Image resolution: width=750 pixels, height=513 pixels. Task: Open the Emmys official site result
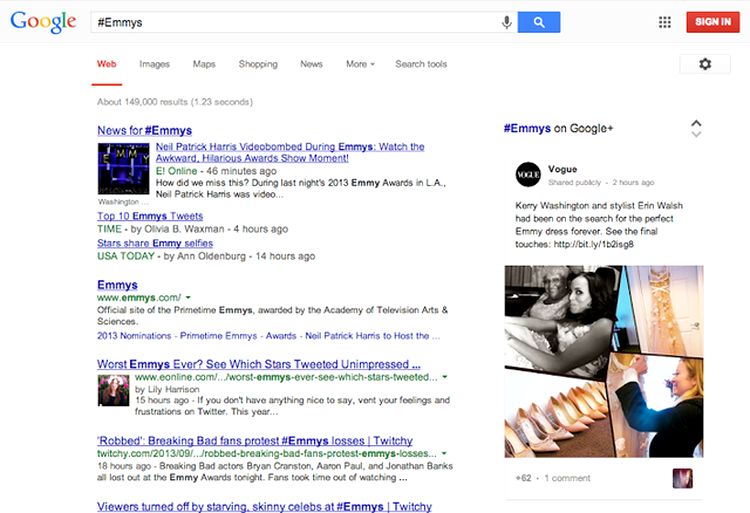click(117, 285)
